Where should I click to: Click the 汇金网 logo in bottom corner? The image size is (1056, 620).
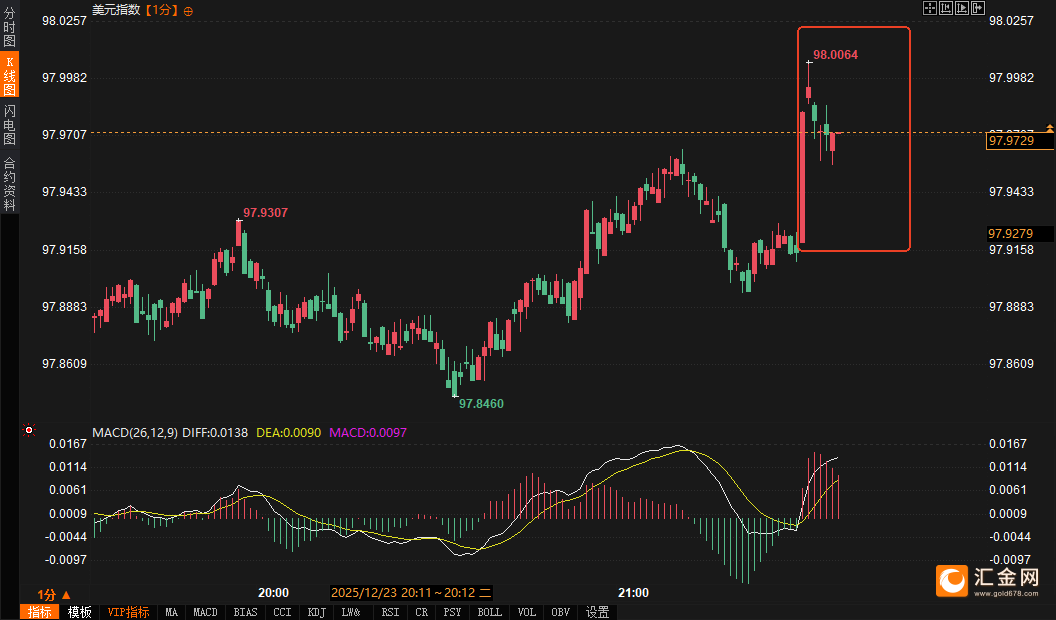(x=988, y=579)
